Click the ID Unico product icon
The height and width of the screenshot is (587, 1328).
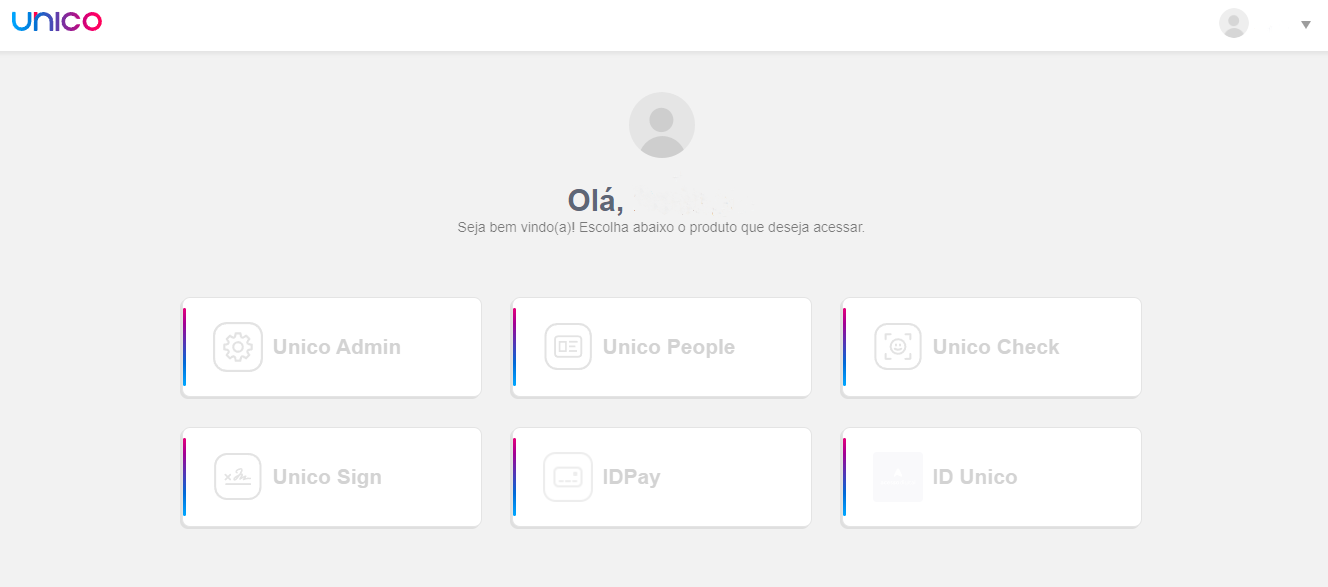pyautogui.click(x=898, y=477)
